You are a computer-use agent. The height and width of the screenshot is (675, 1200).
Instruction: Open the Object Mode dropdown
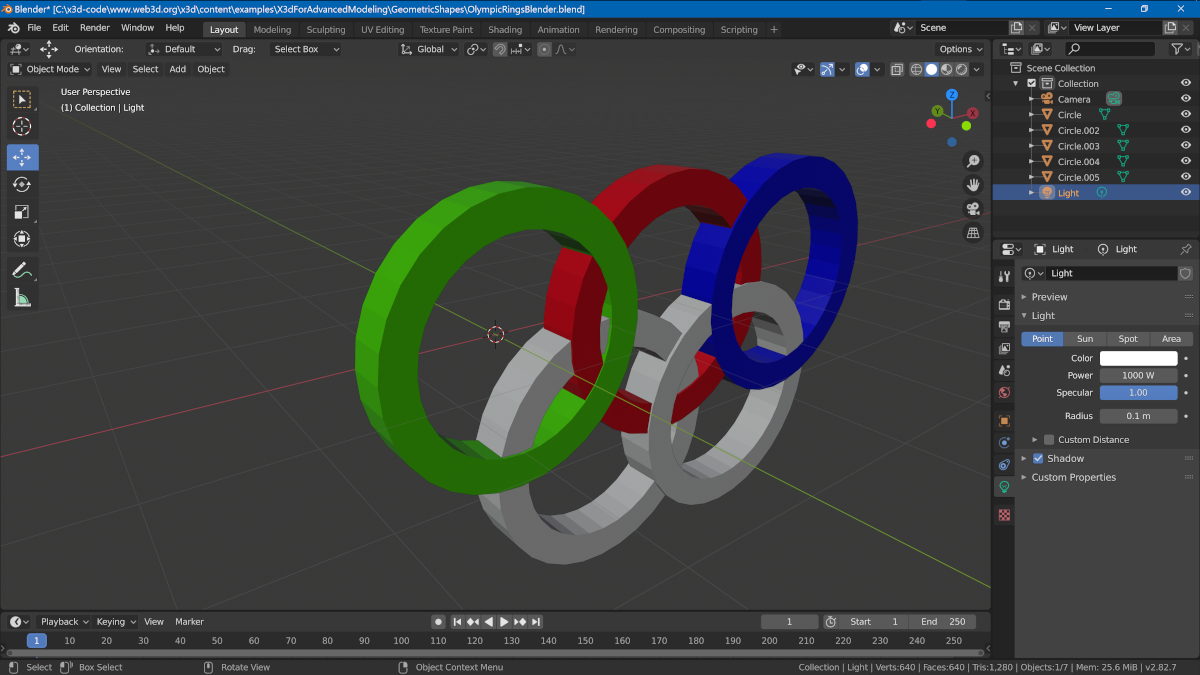[50, 69]
